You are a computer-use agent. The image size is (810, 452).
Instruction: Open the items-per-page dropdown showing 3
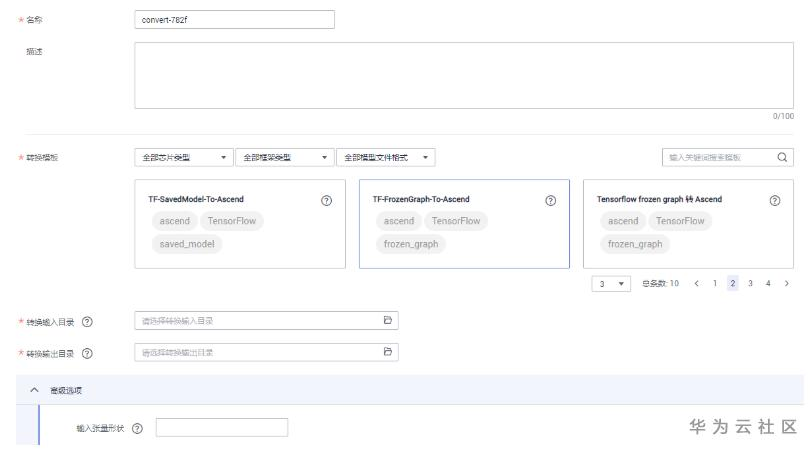coord(611,284)
